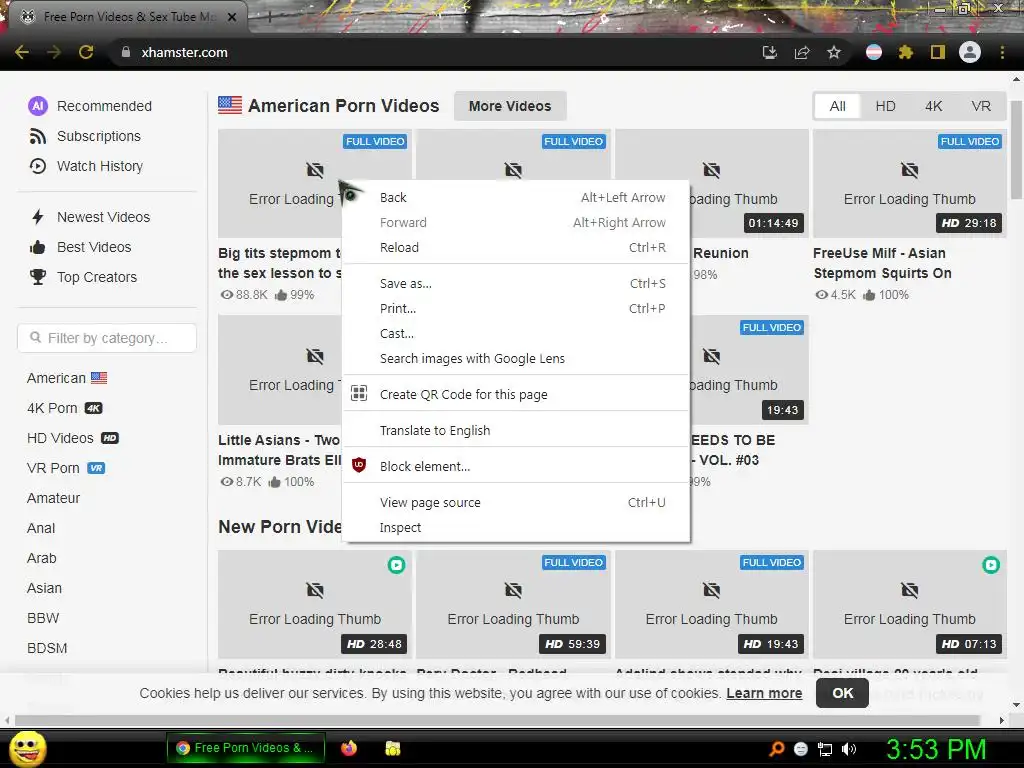This screenshot has height=768, width=1024.
Task: Choose Save as... in the context menu
Action: [x=516, y=283]
